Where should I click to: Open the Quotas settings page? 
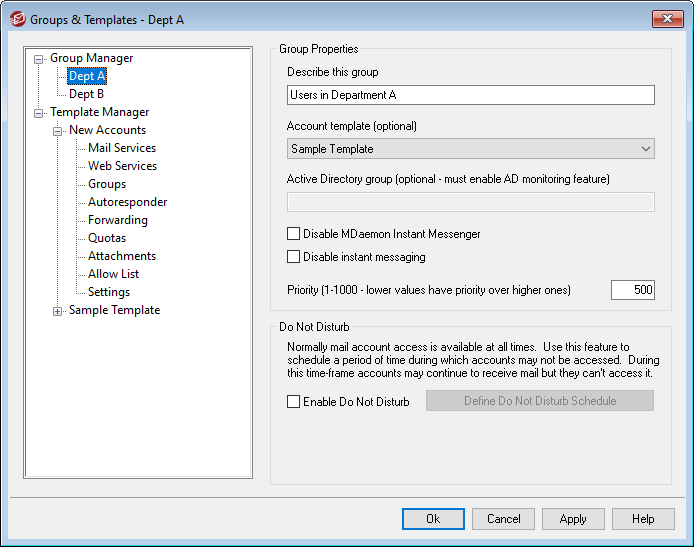click(107, 238)
